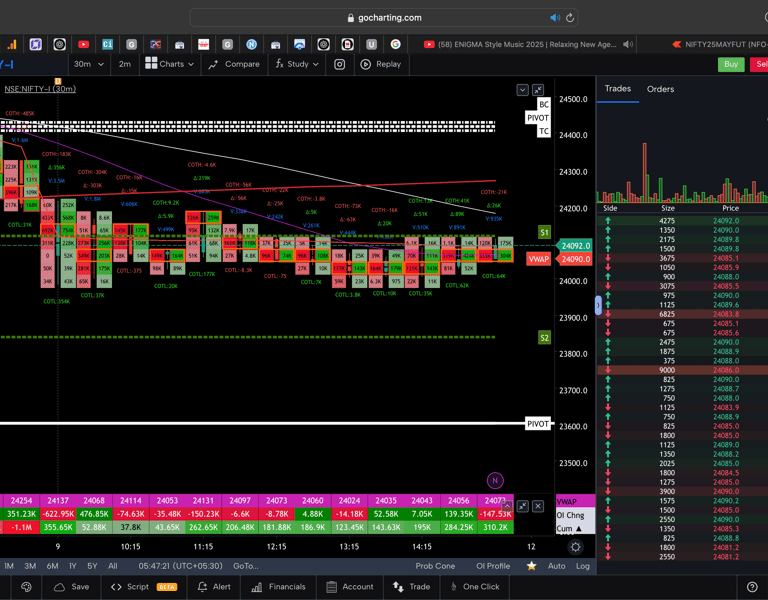
Task: Switch to the Orders tab
Action: 660,89
